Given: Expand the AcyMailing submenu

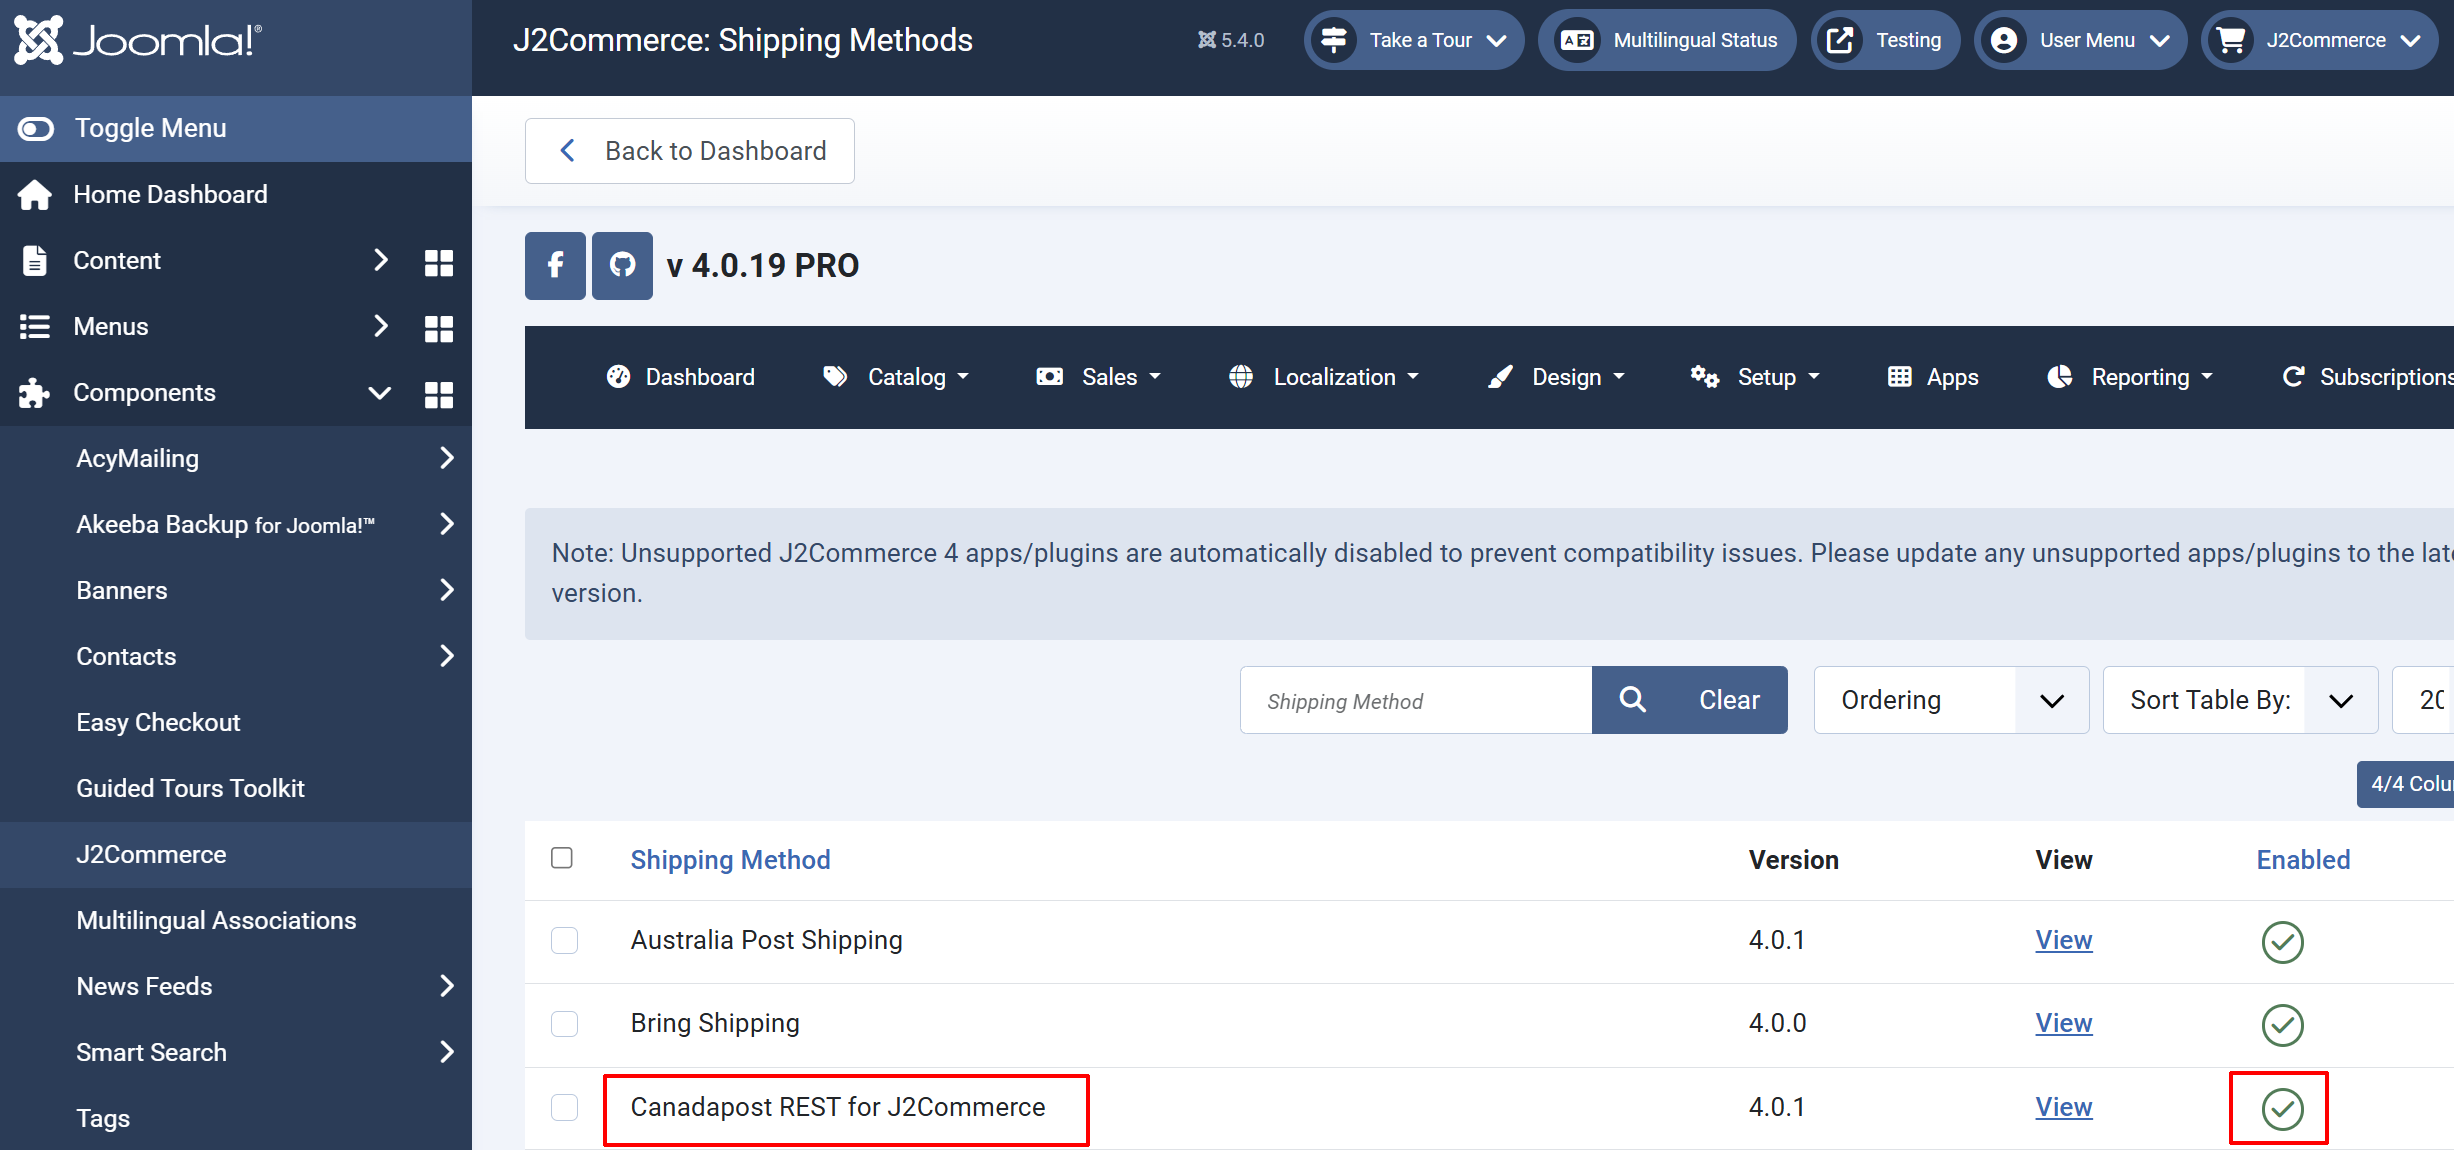Looking at the screenshot, I should point(447,458).
